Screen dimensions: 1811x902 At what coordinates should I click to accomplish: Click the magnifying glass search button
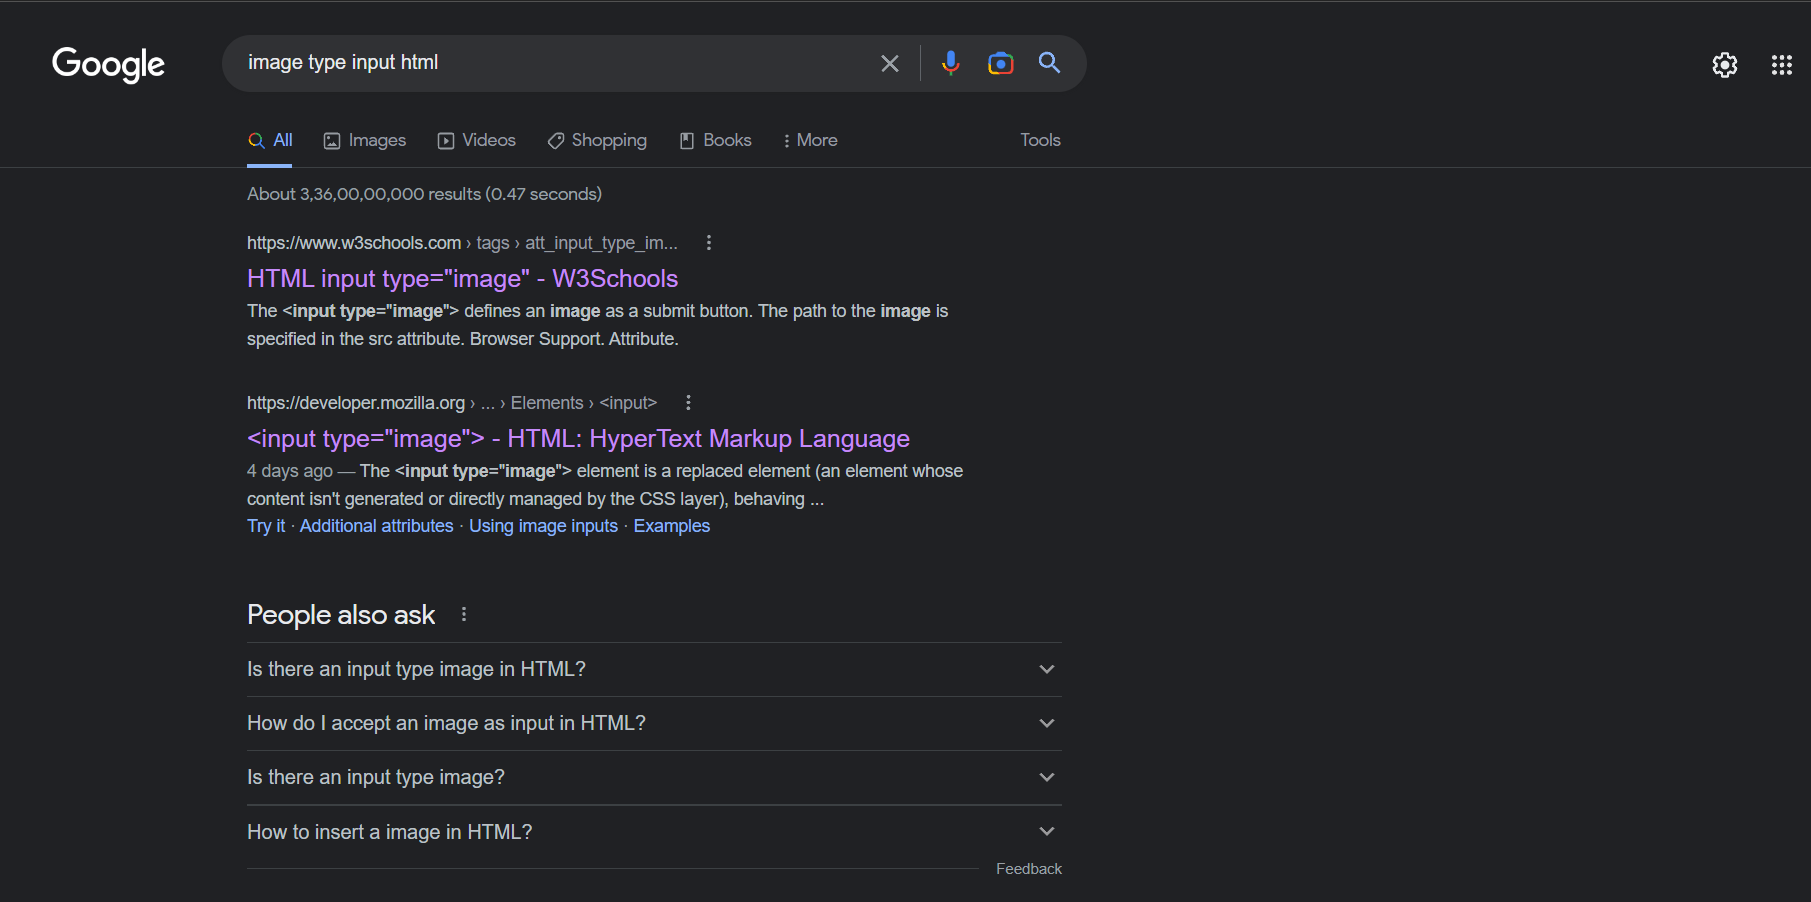[1049, 63]
